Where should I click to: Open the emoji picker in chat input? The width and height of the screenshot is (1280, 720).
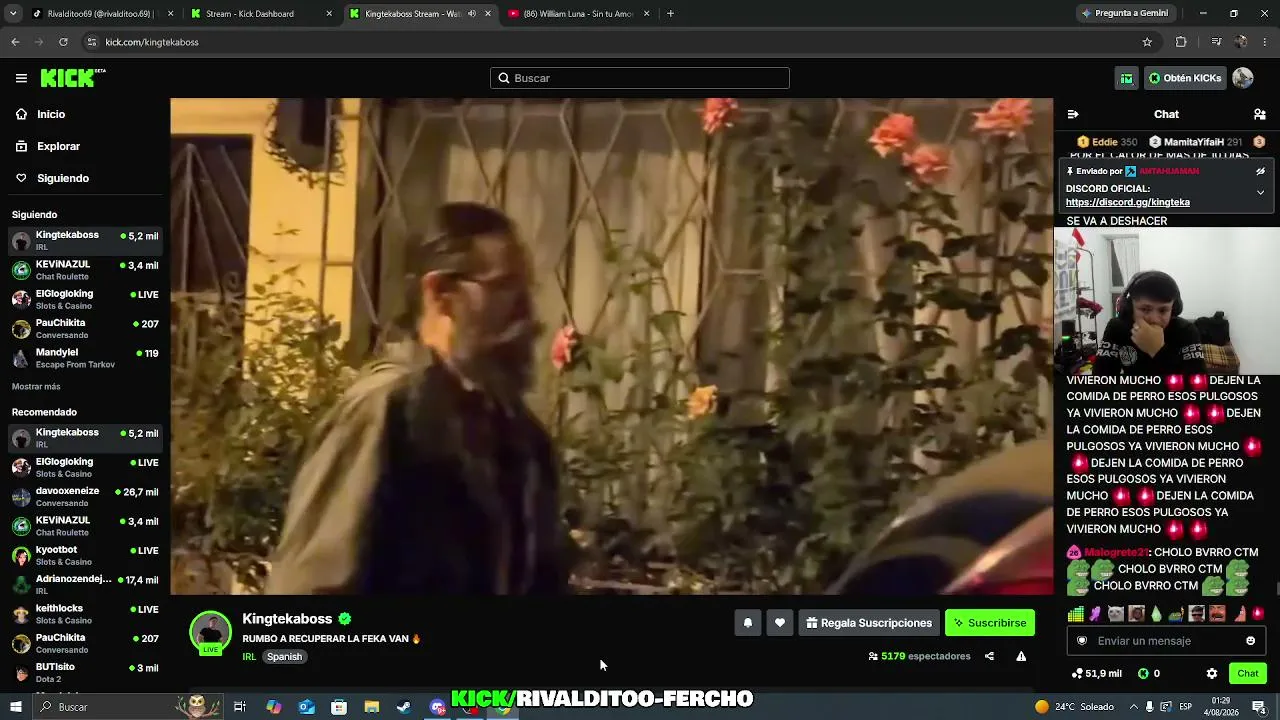pos(1250,641)
